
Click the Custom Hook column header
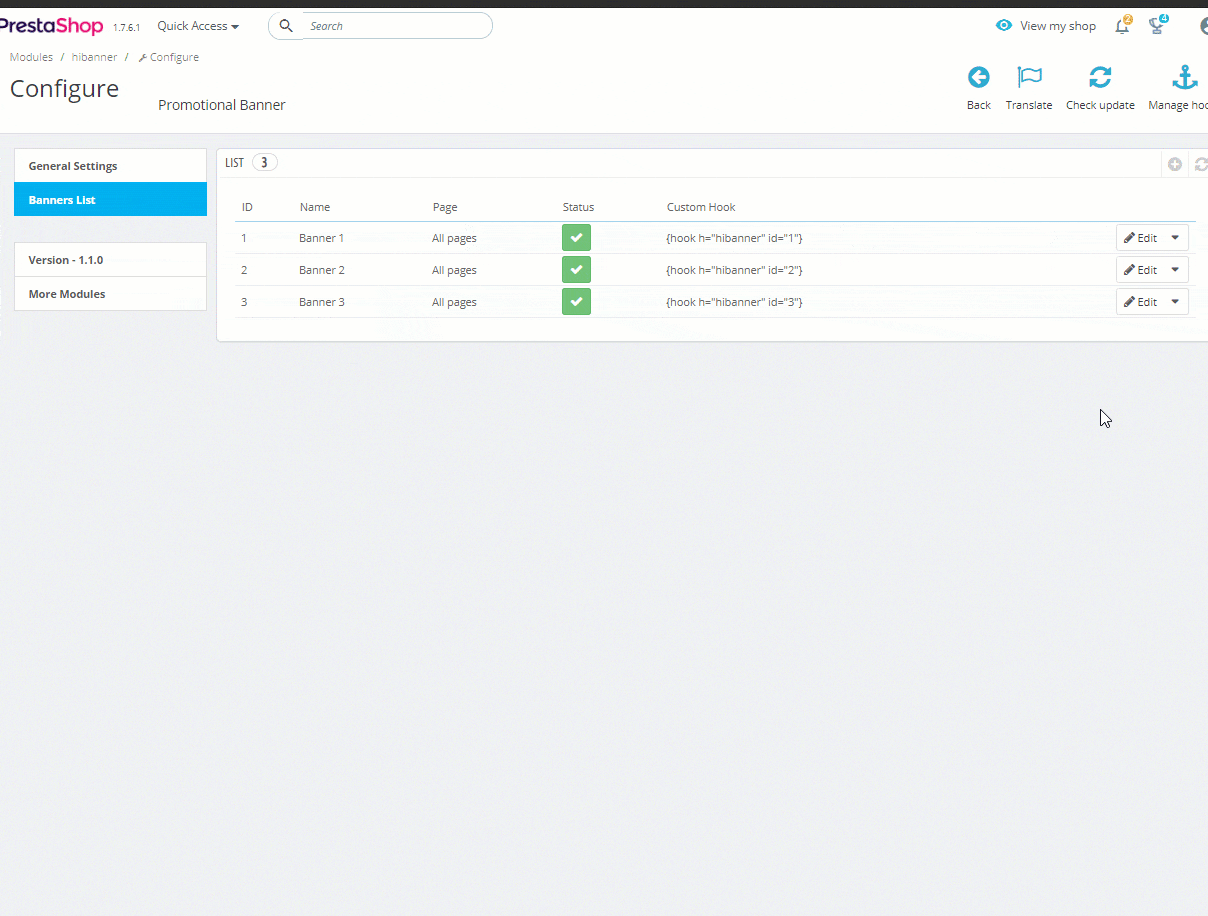point(701,207)
